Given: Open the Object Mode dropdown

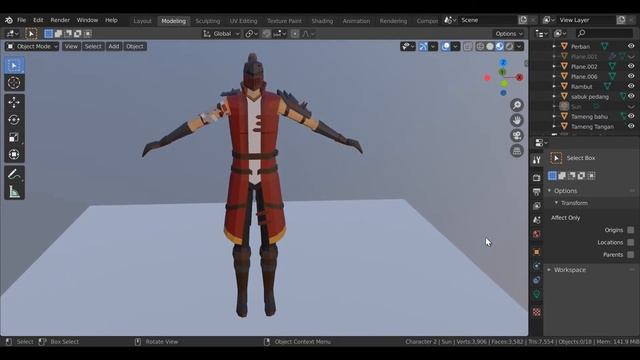Looking at the screenshot, I should tap(32, 47).
